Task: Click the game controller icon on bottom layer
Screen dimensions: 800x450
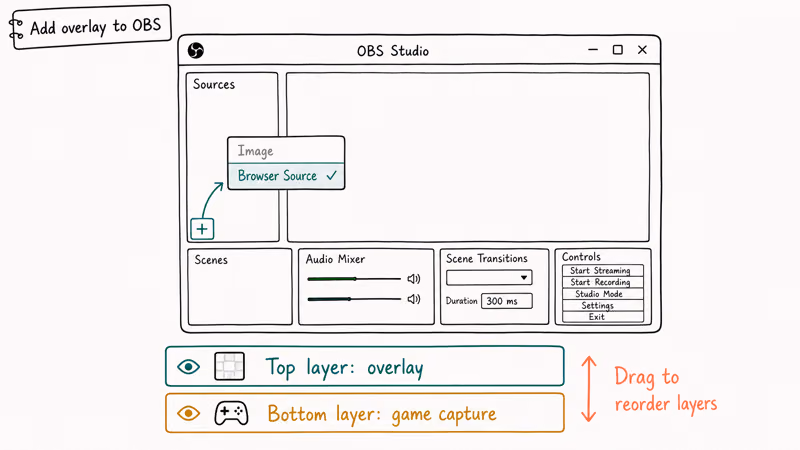Action: tap(231, 413)
